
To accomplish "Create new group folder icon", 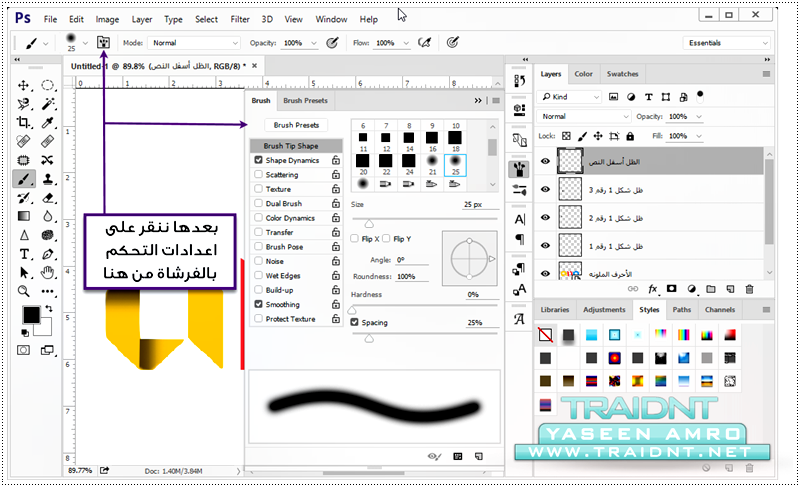I will (711, 289).
